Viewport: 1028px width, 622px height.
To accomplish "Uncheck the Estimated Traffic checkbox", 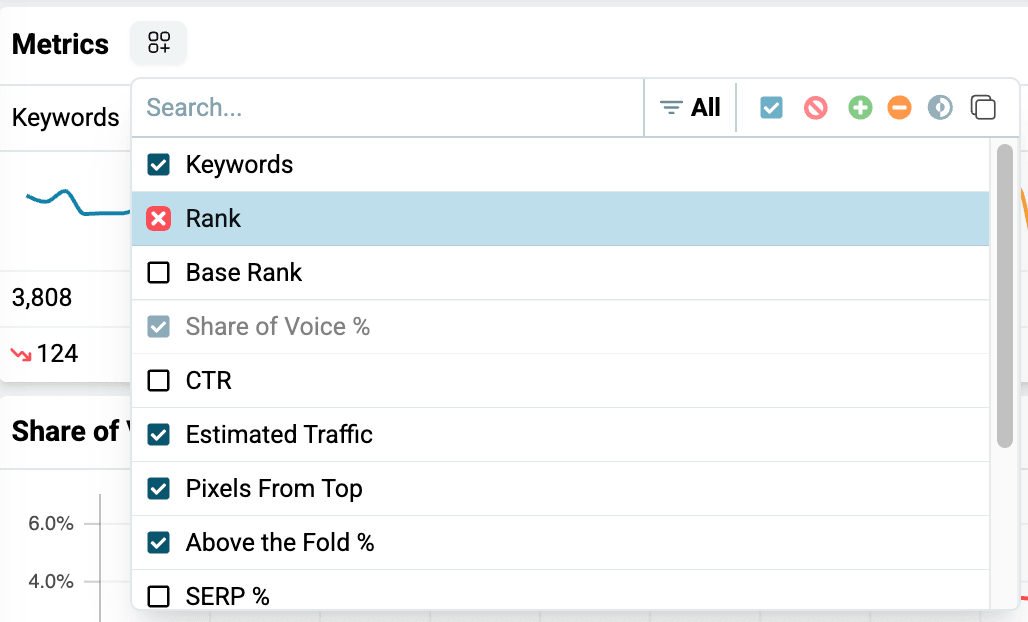I will (x=159, y=434).
